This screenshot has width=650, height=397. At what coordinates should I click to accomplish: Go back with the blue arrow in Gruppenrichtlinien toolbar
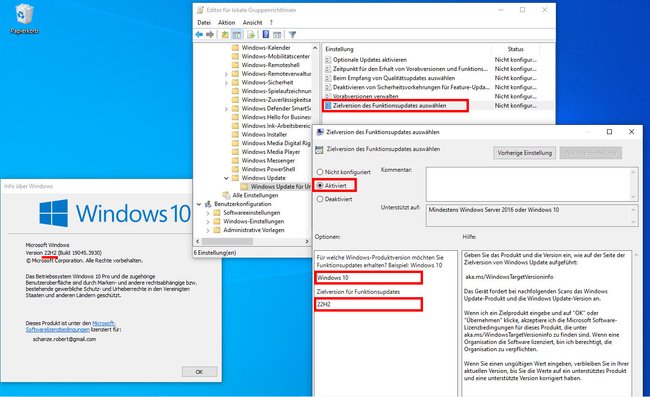coord(199,34)
